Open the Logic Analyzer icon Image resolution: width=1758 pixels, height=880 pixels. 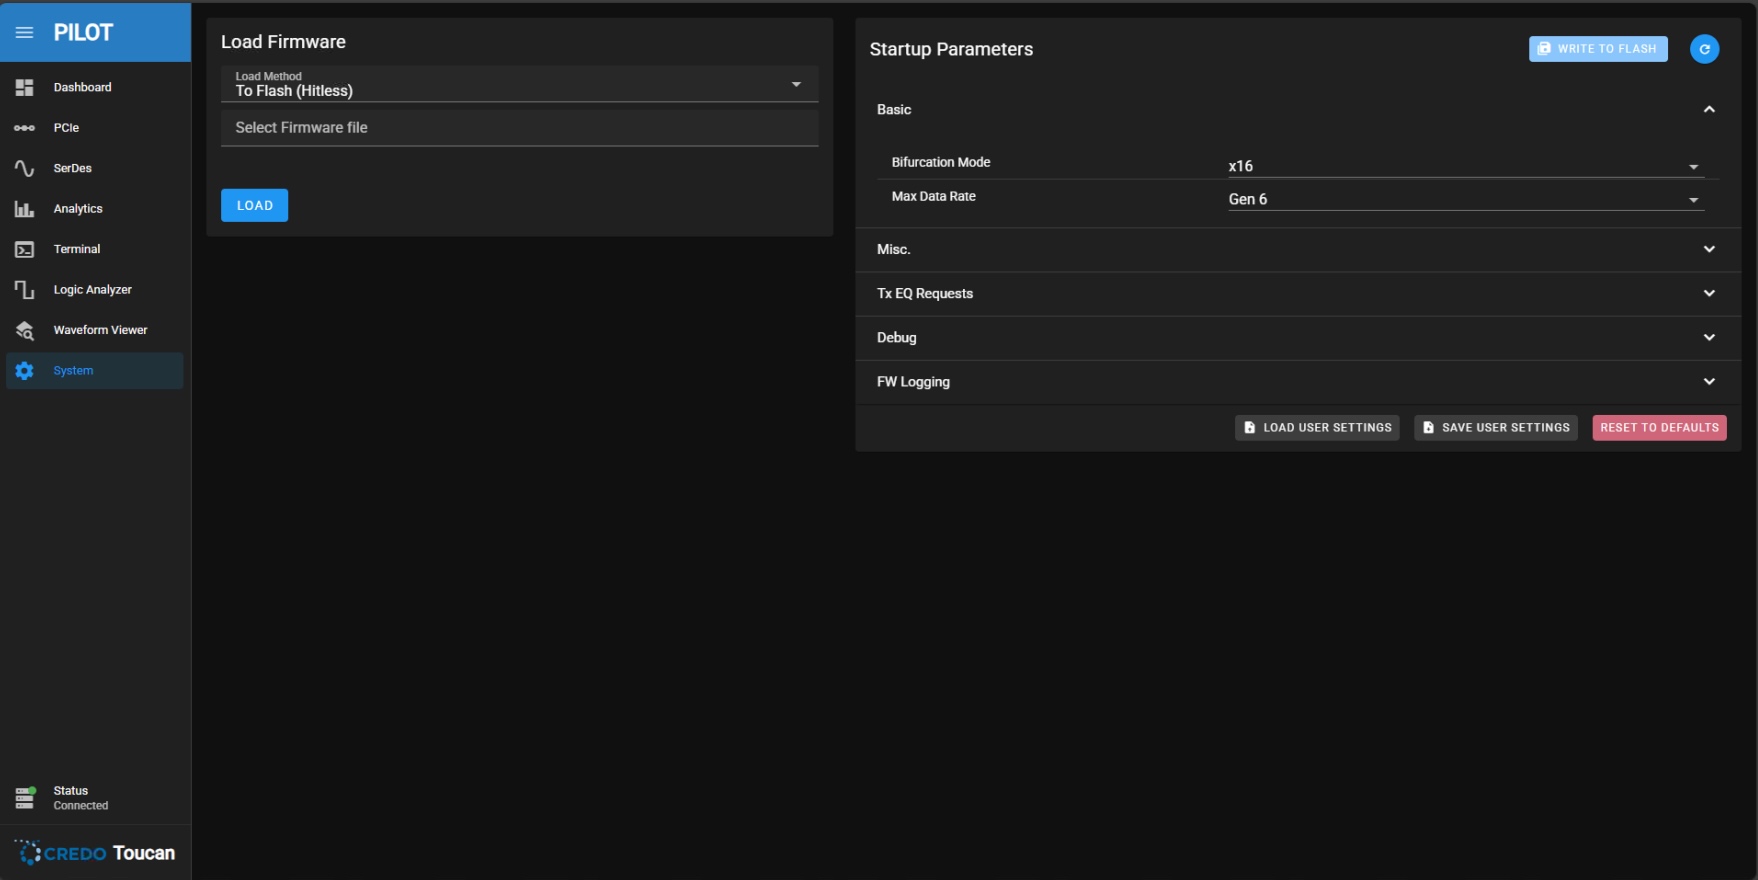click(25, 290)
